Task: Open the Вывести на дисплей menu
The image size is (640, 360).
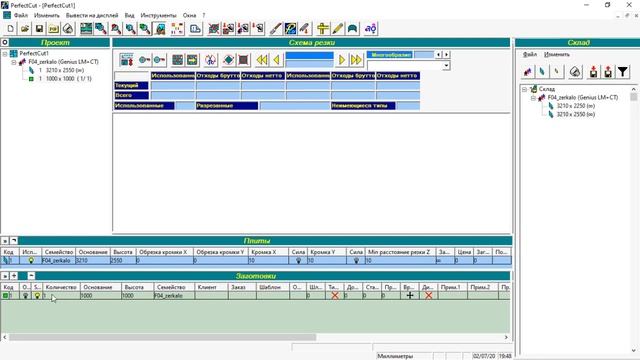Action: point(92,15)
